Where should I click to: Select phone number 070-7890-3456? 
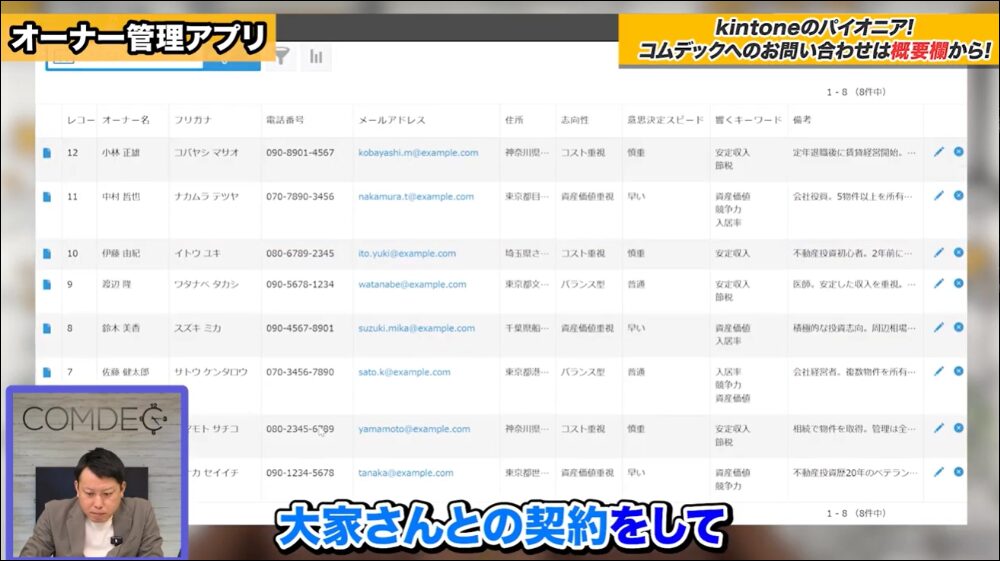[x=300, y=197]
